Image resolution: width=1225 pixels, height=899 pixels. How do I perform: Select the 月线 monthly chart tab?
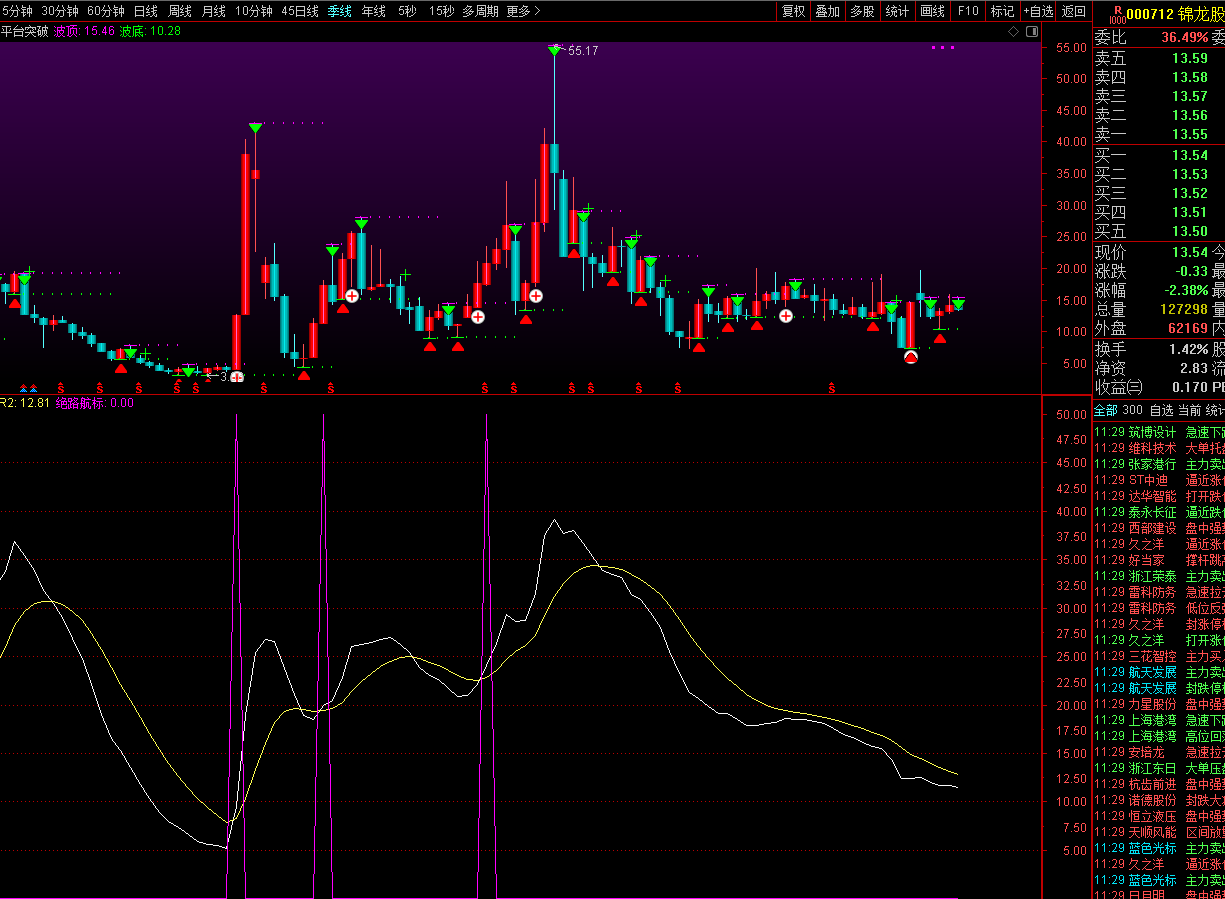(214, 11)
